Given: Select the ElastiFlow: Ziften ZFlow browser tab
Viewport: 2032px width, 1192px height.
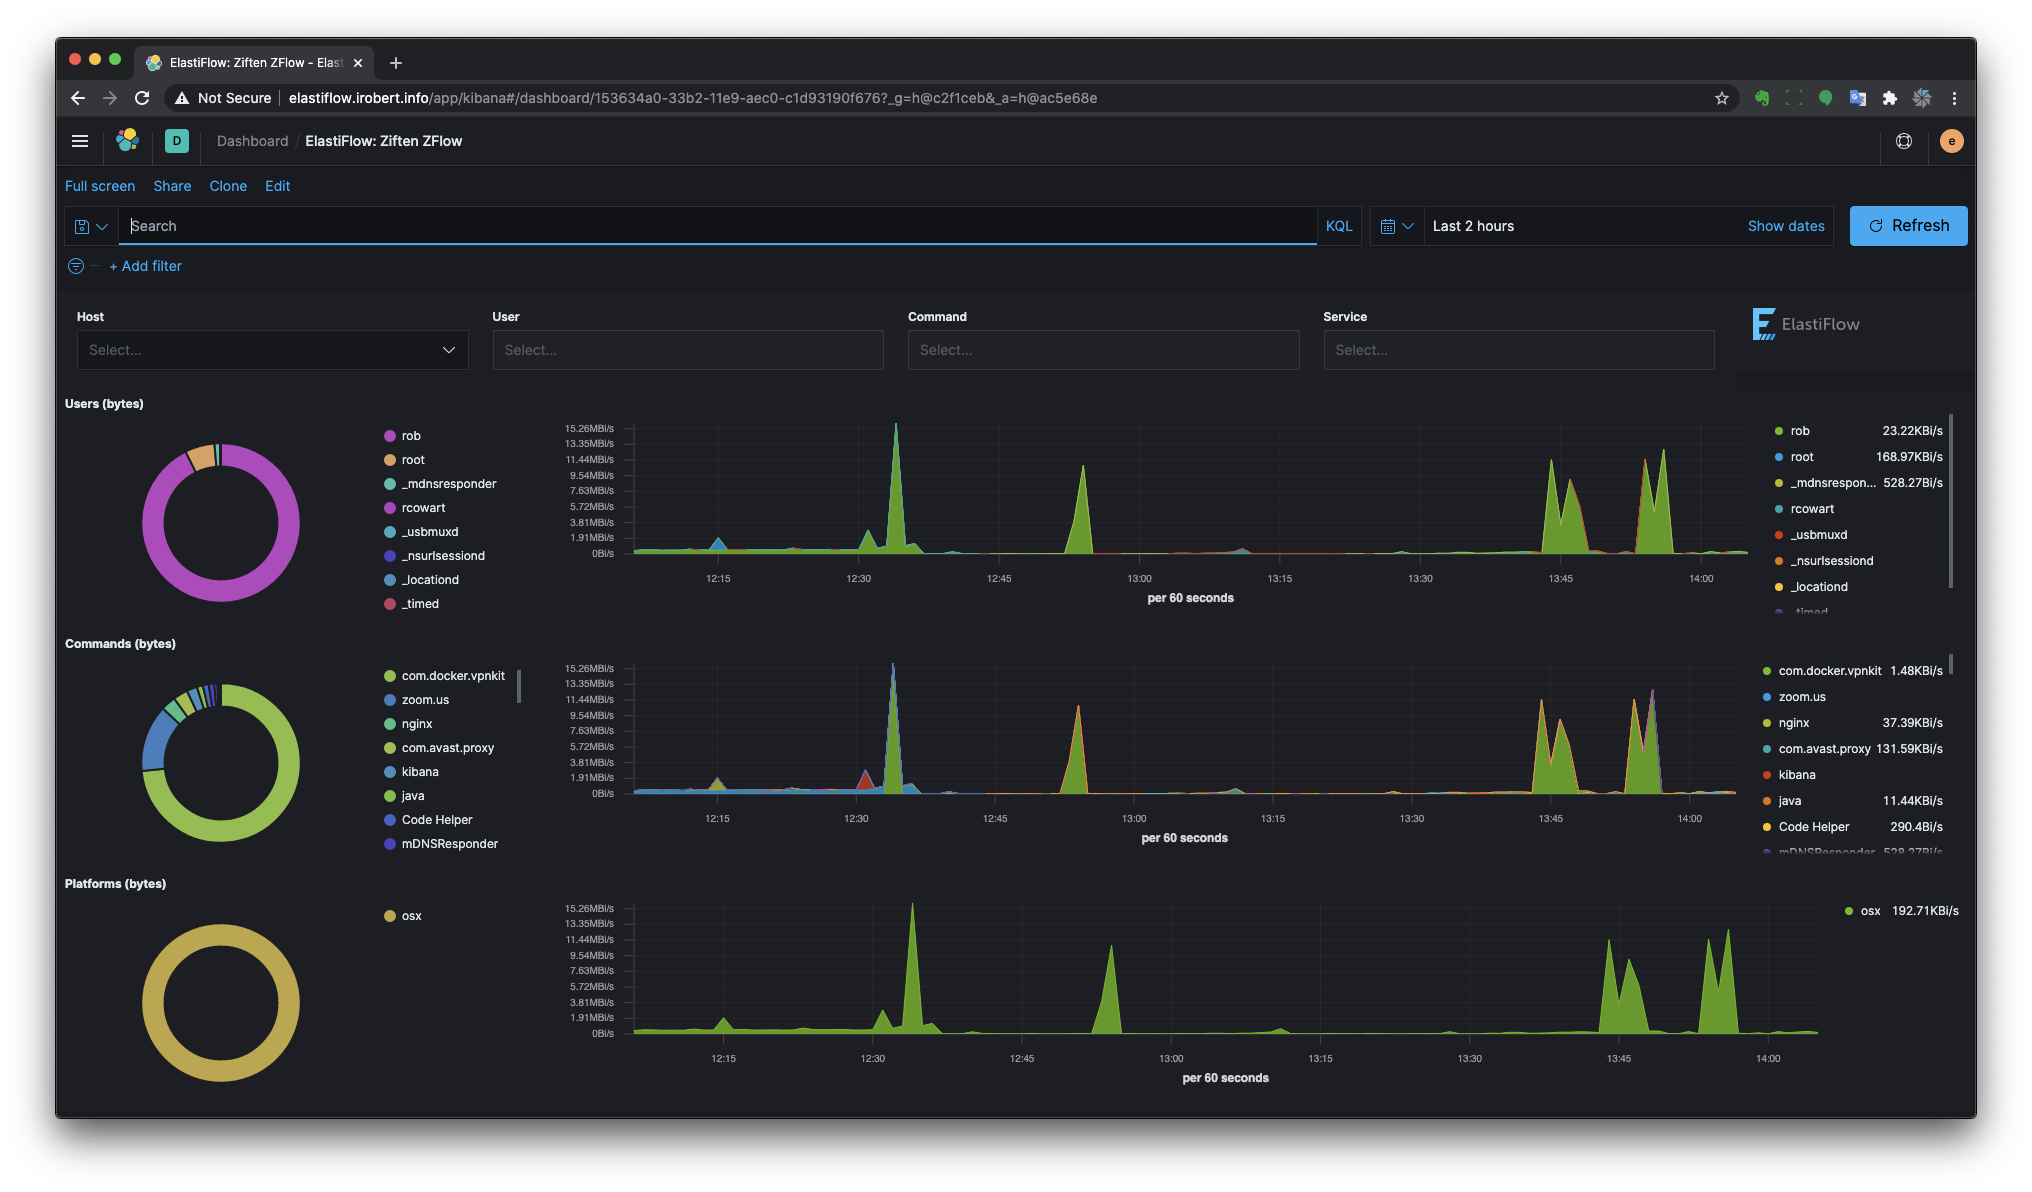Looking at the screenshot, I should 254,63.
